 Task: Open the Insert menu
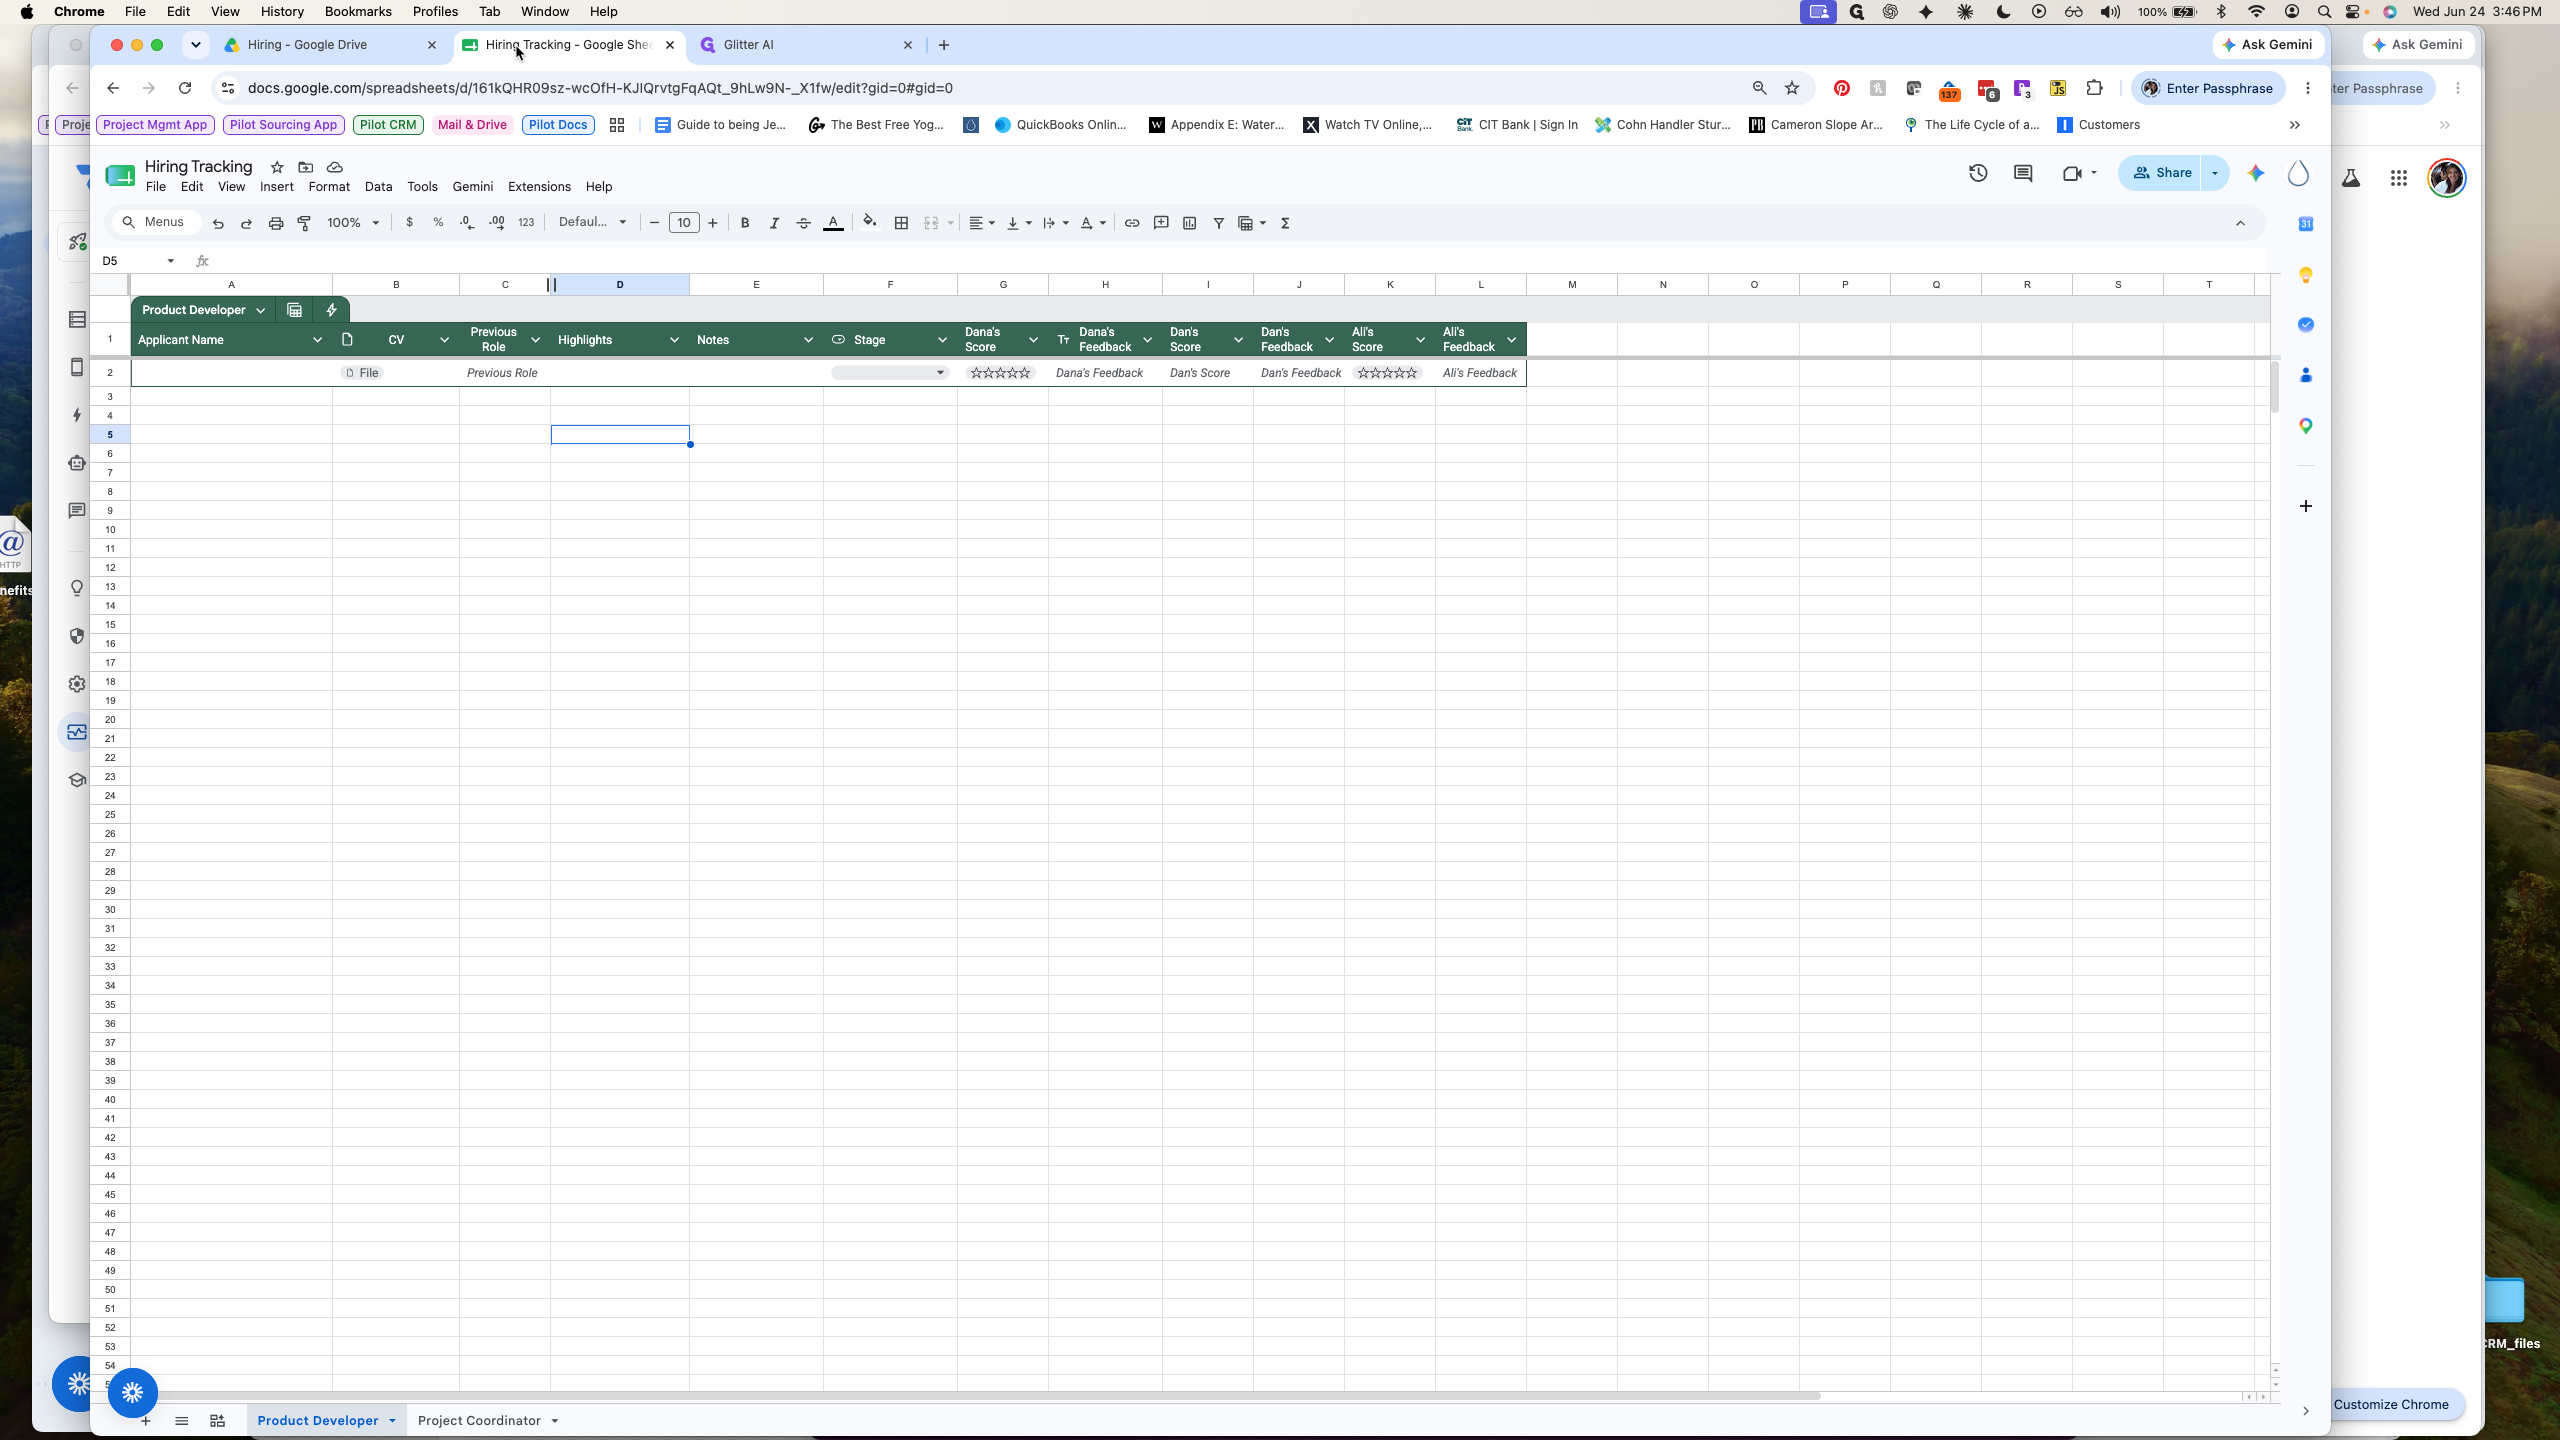(277, 187)
